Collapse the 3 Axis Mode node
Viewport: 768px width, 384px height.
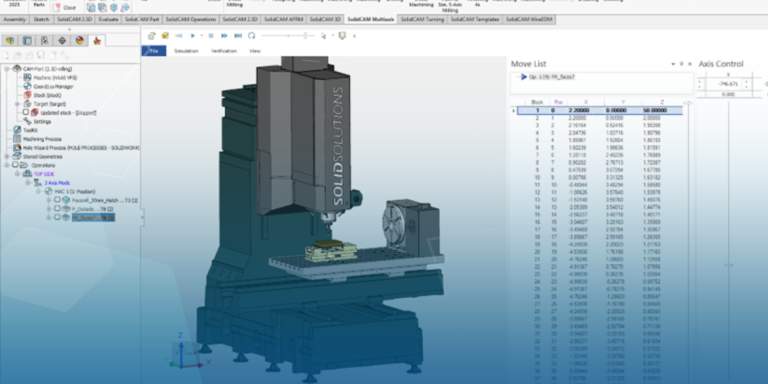coord(28,183)
